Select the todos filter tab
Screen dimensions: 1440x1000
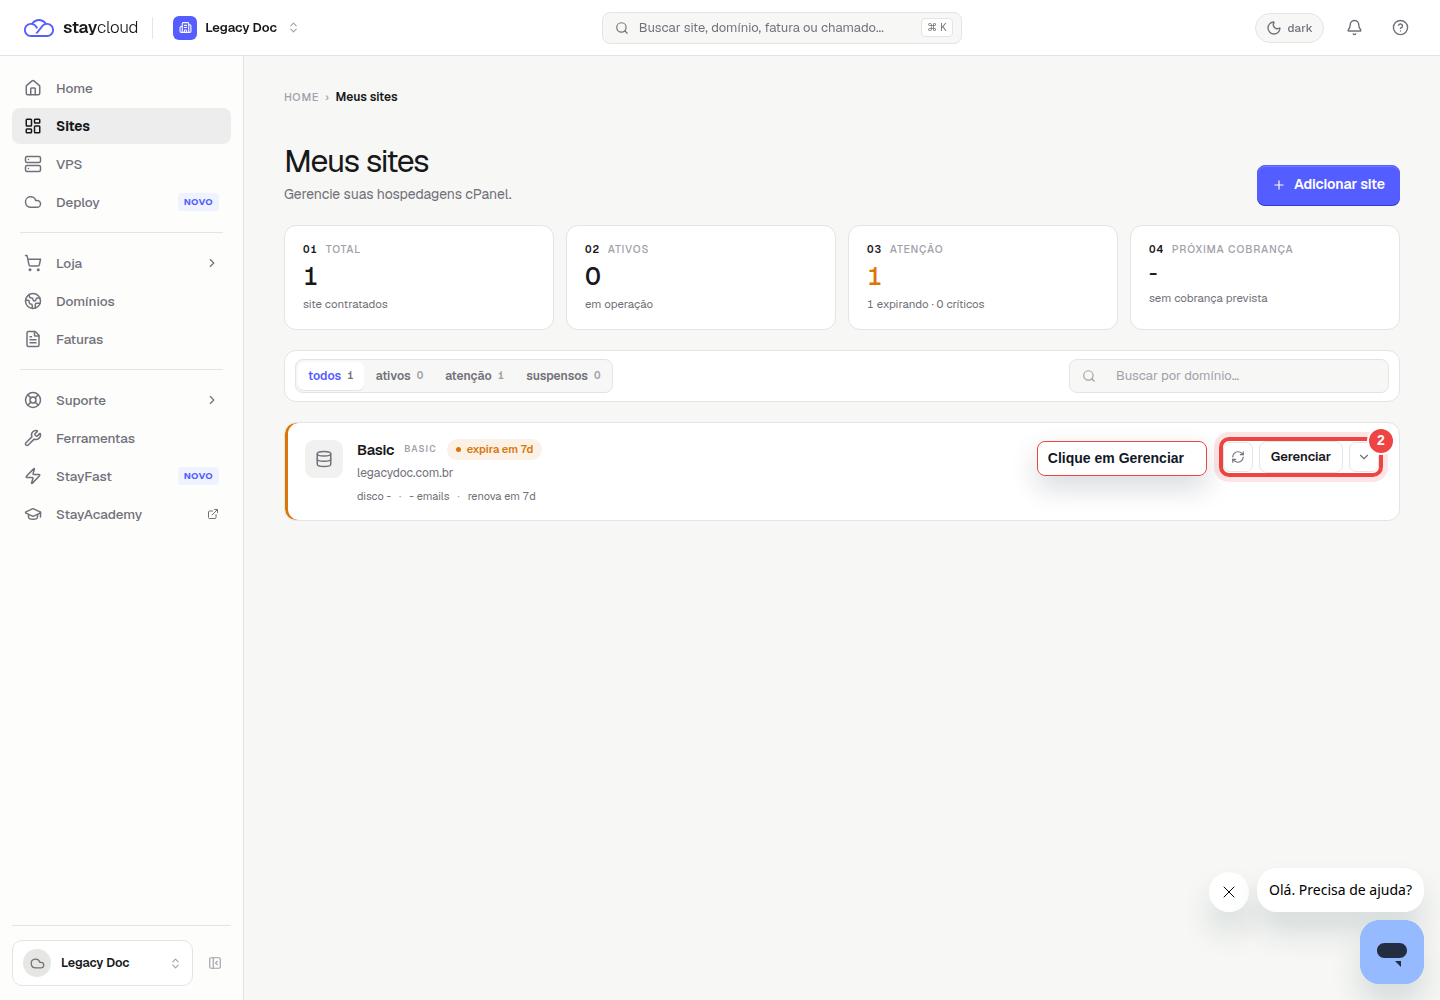(330, 376)
